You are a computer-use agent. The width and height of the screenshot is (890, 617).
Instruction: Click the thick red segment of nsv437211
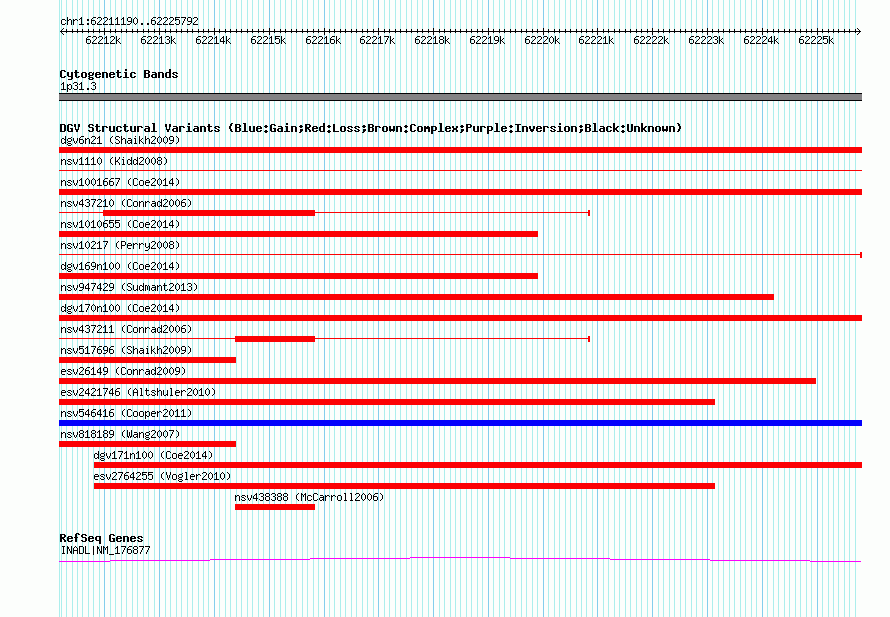(x=275, y=339)
